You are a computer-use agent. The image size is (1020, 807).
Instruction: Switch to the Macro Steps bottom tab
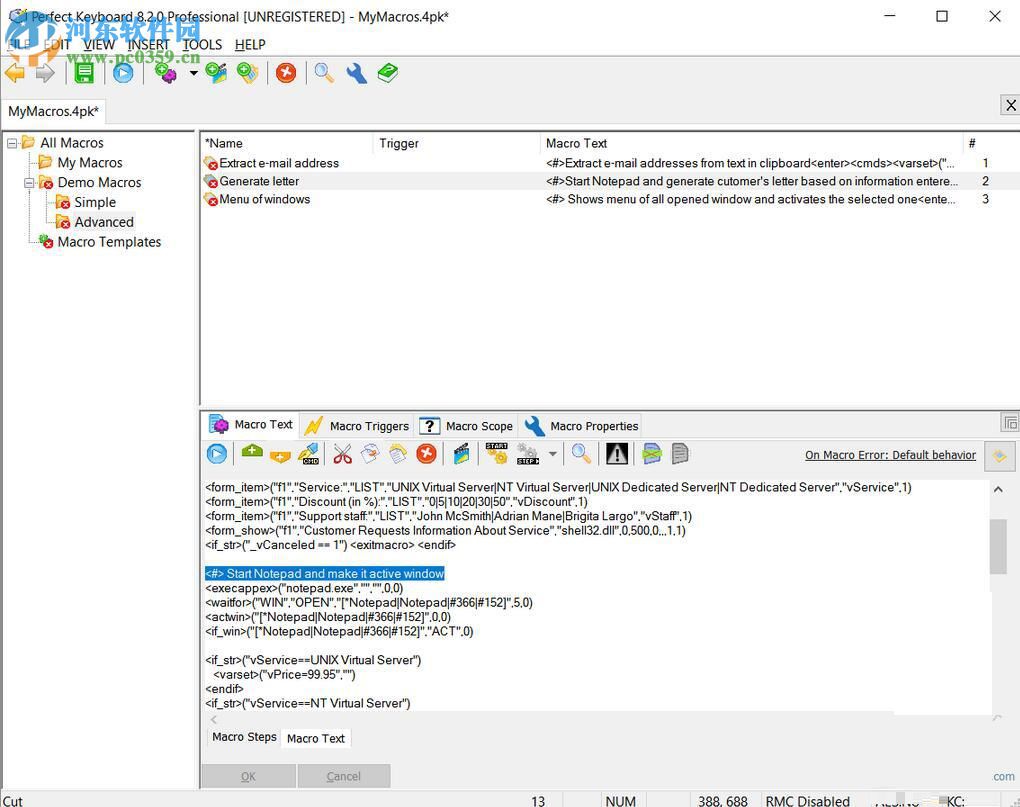pos(244,737)
